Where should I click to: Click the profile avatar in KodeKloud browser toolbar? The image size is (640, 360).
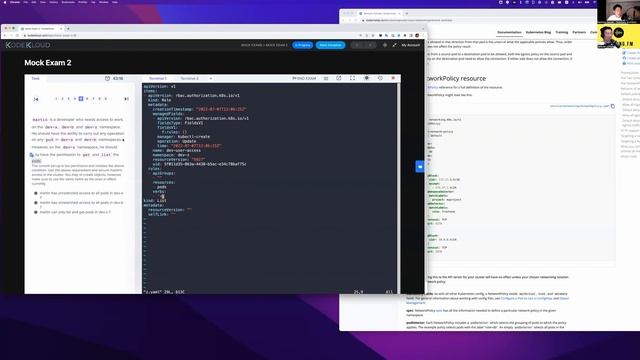[x=417, y=36]
